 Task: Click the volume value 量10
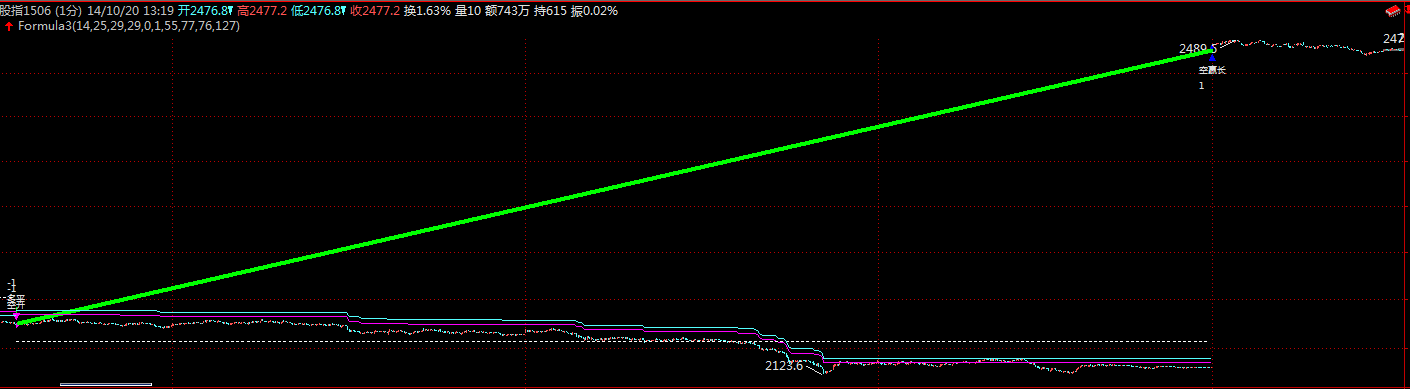coord(468,10)
